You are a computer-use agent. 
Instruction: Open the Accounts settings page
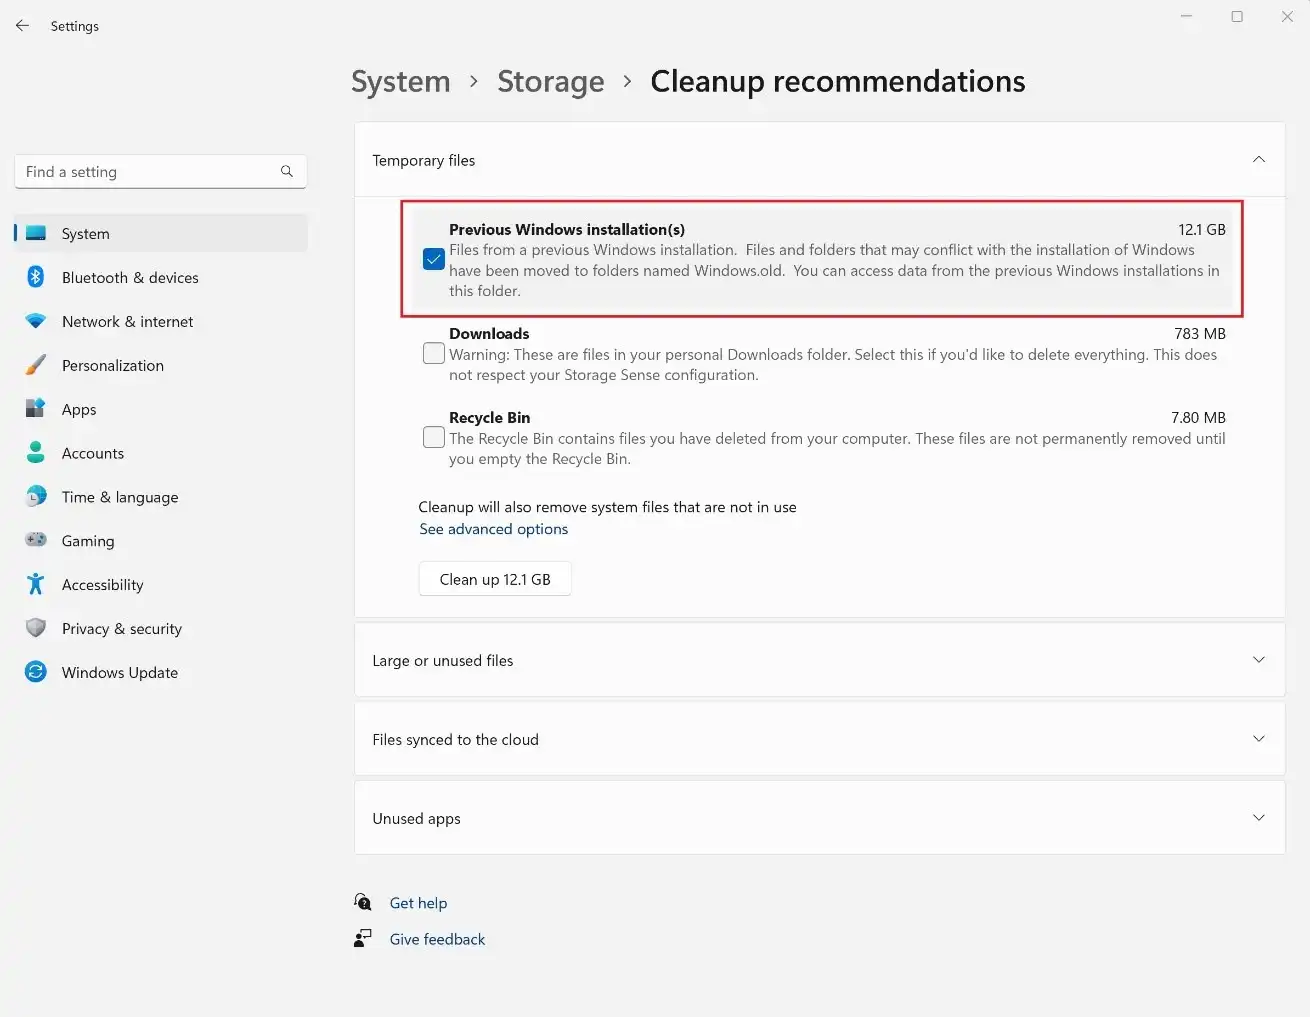161,453
